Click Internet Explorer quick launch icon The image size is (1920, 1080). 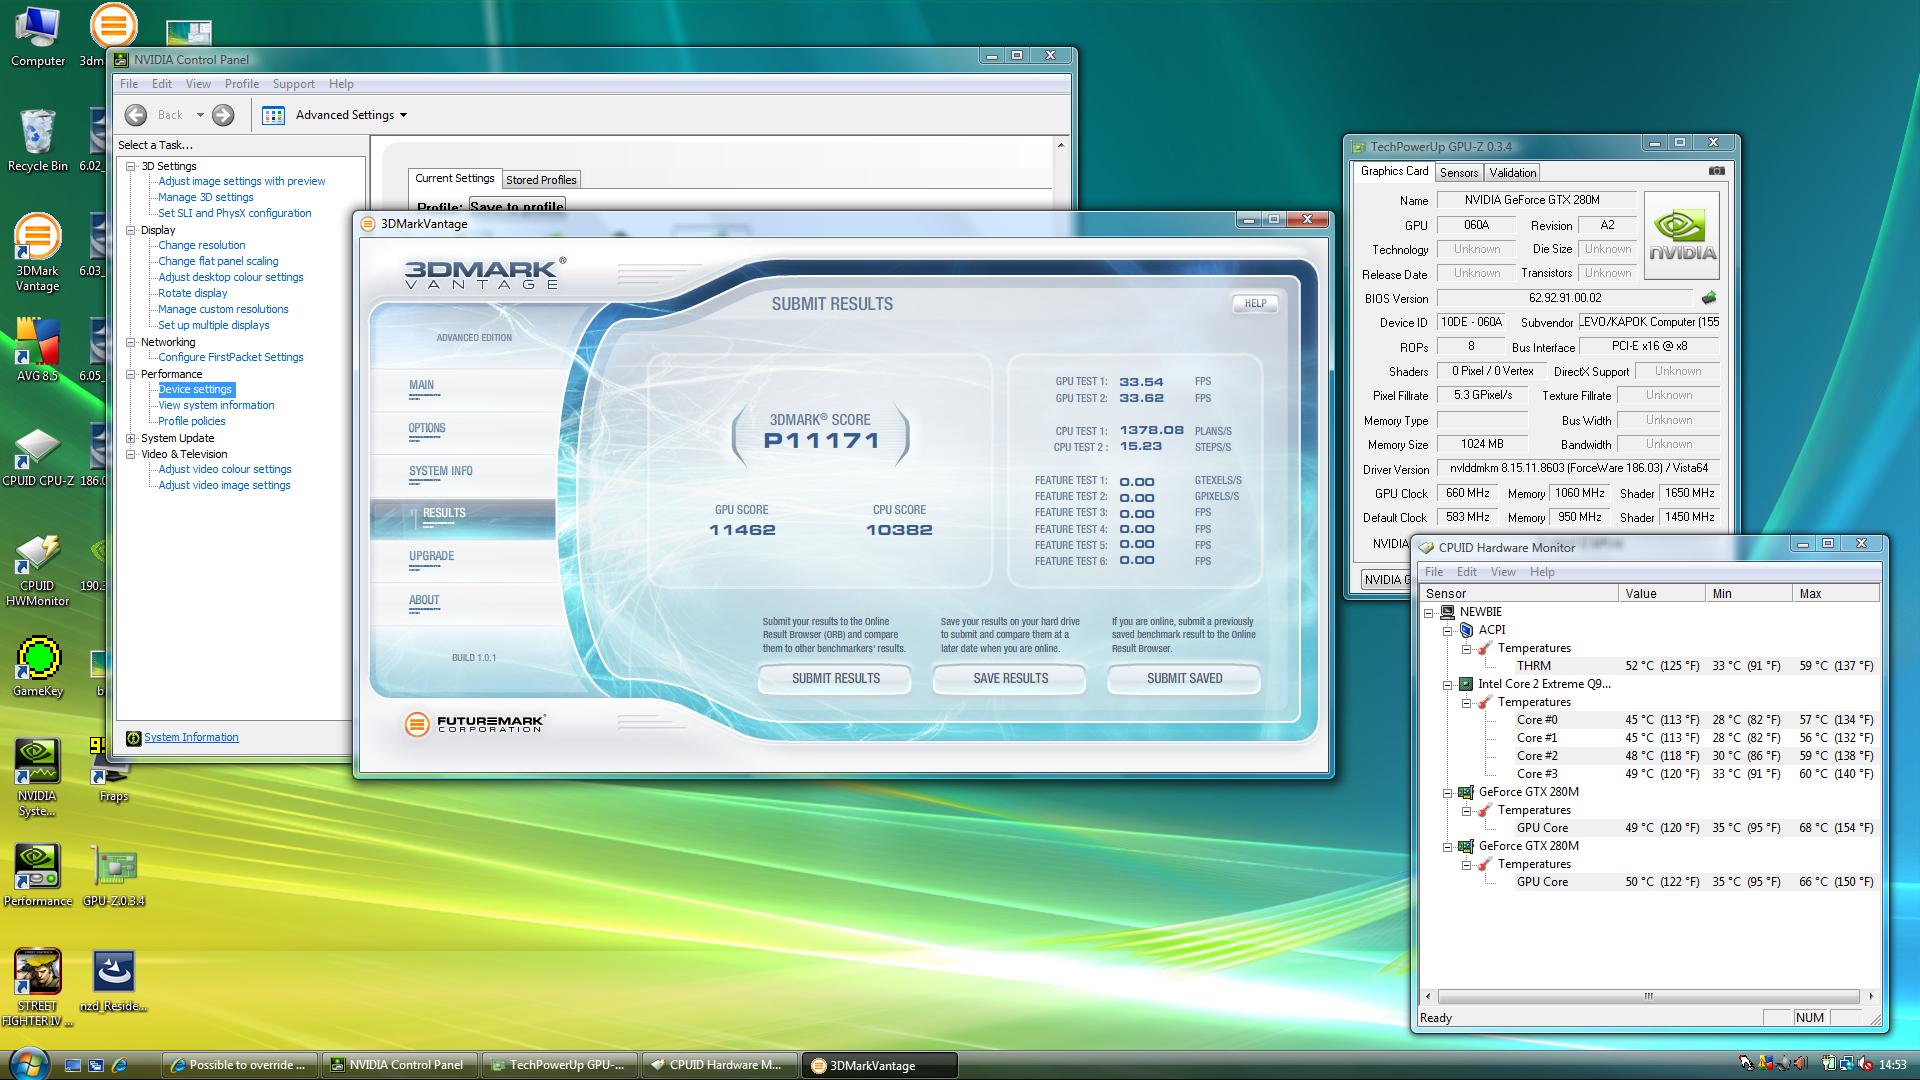(119, 1065)
